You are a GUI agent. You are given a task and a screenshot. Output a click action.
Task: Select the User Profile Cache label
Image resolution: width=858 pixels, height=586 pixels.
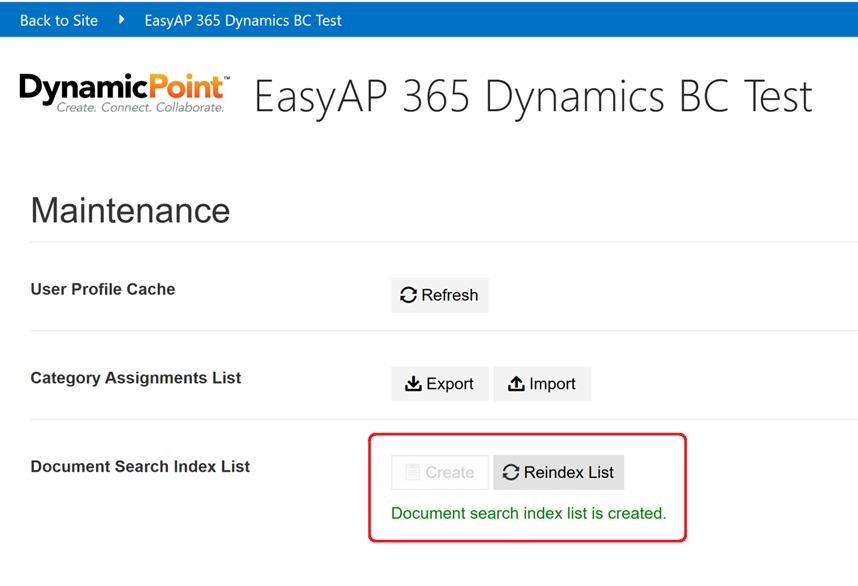click(103, 289)
